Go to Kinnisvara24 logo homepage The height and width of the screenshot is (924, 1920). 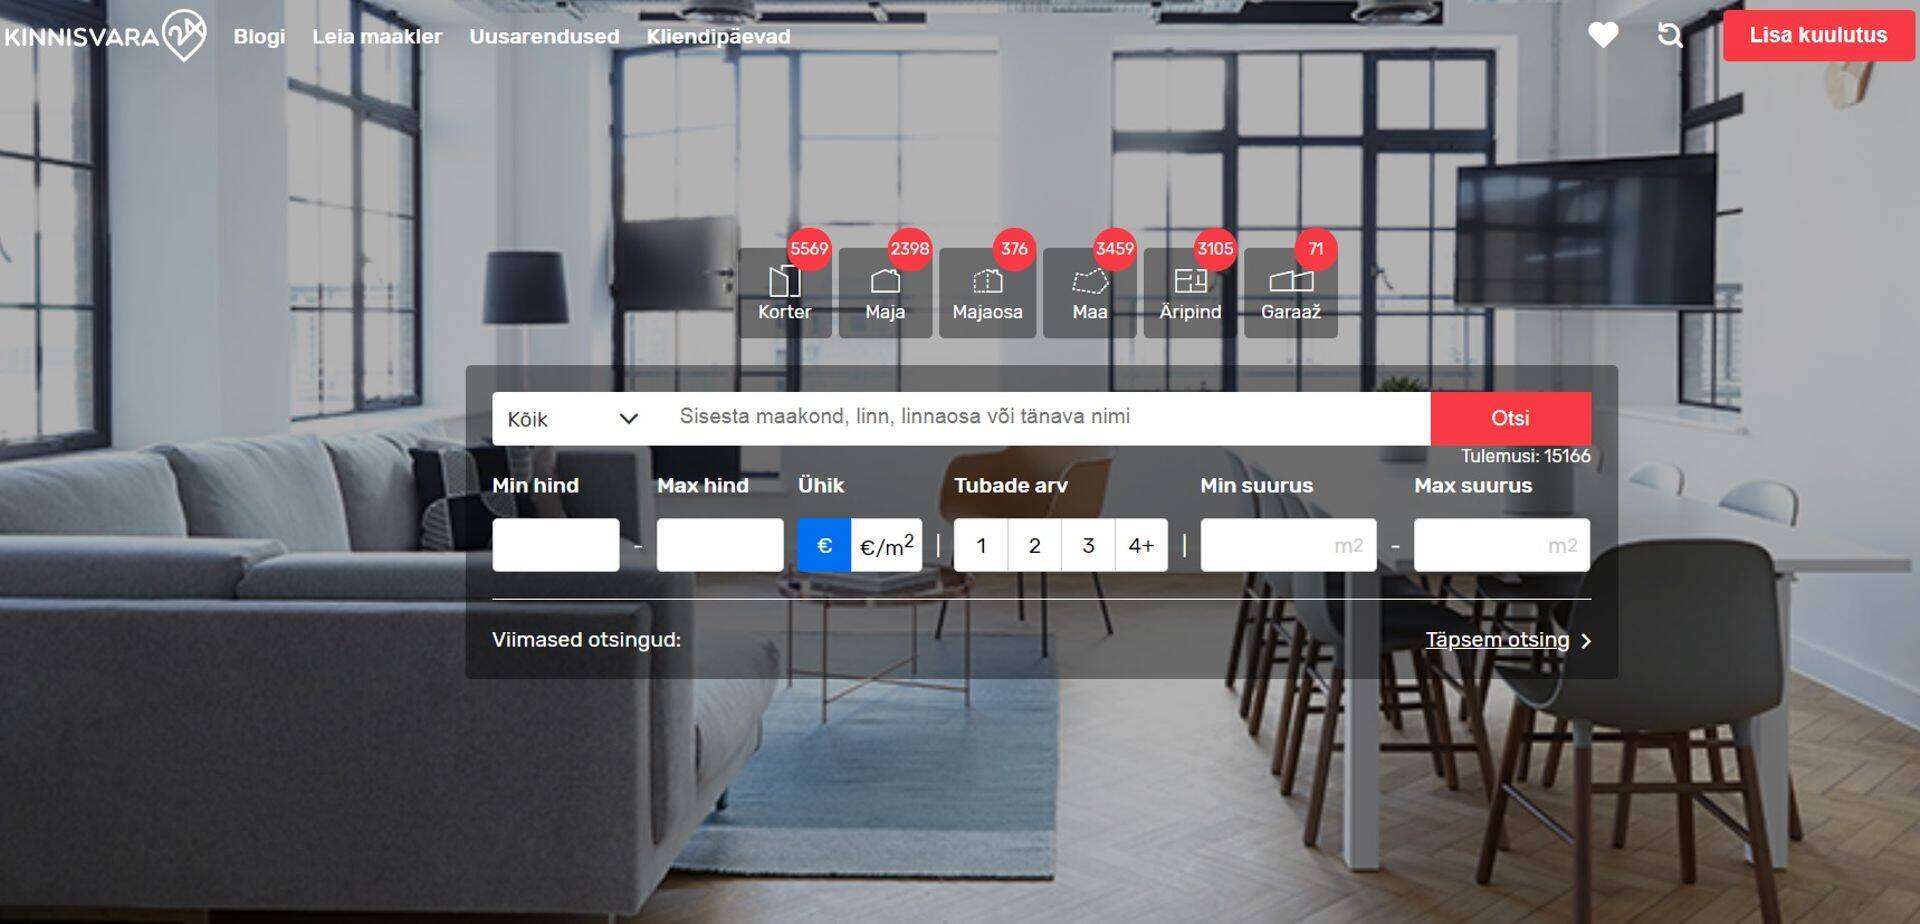tap(104, 36)
